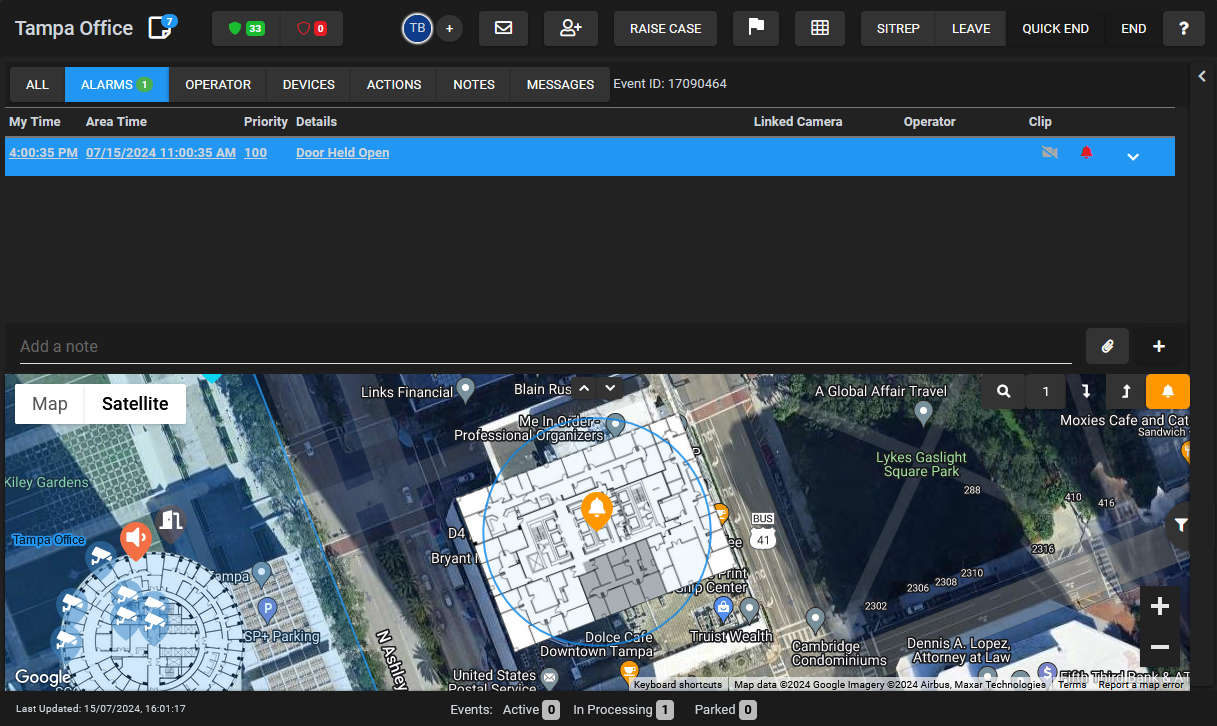The image size is (1217, 726).
Task: Click the add user icon button
Action: tap(571, 29)
